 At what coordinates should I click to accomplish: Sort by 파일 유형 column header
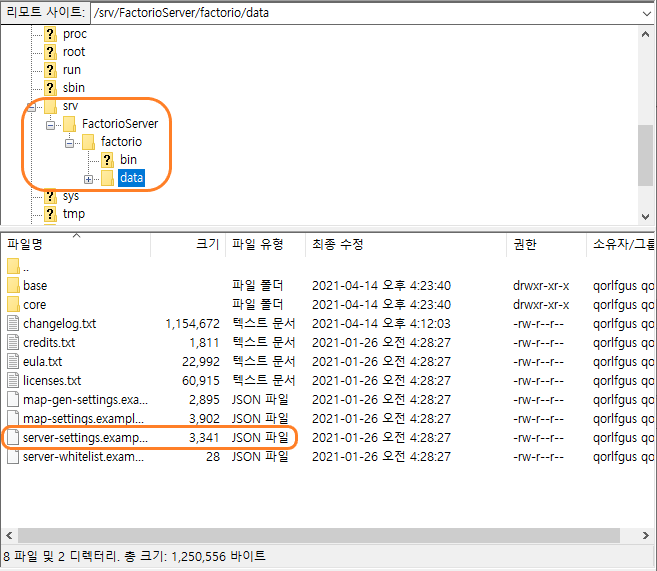point(266,244)
